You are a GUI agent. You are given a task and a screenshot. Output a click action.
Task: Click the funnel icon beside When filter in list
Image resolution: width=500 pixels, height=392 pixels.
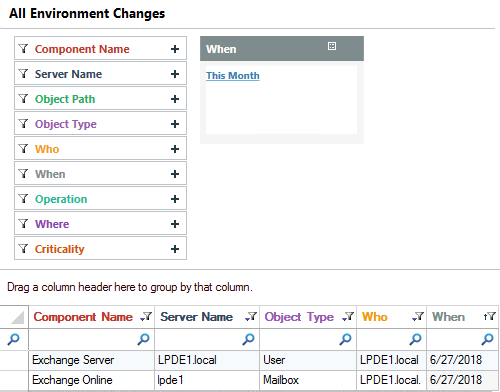click(23, 174)
